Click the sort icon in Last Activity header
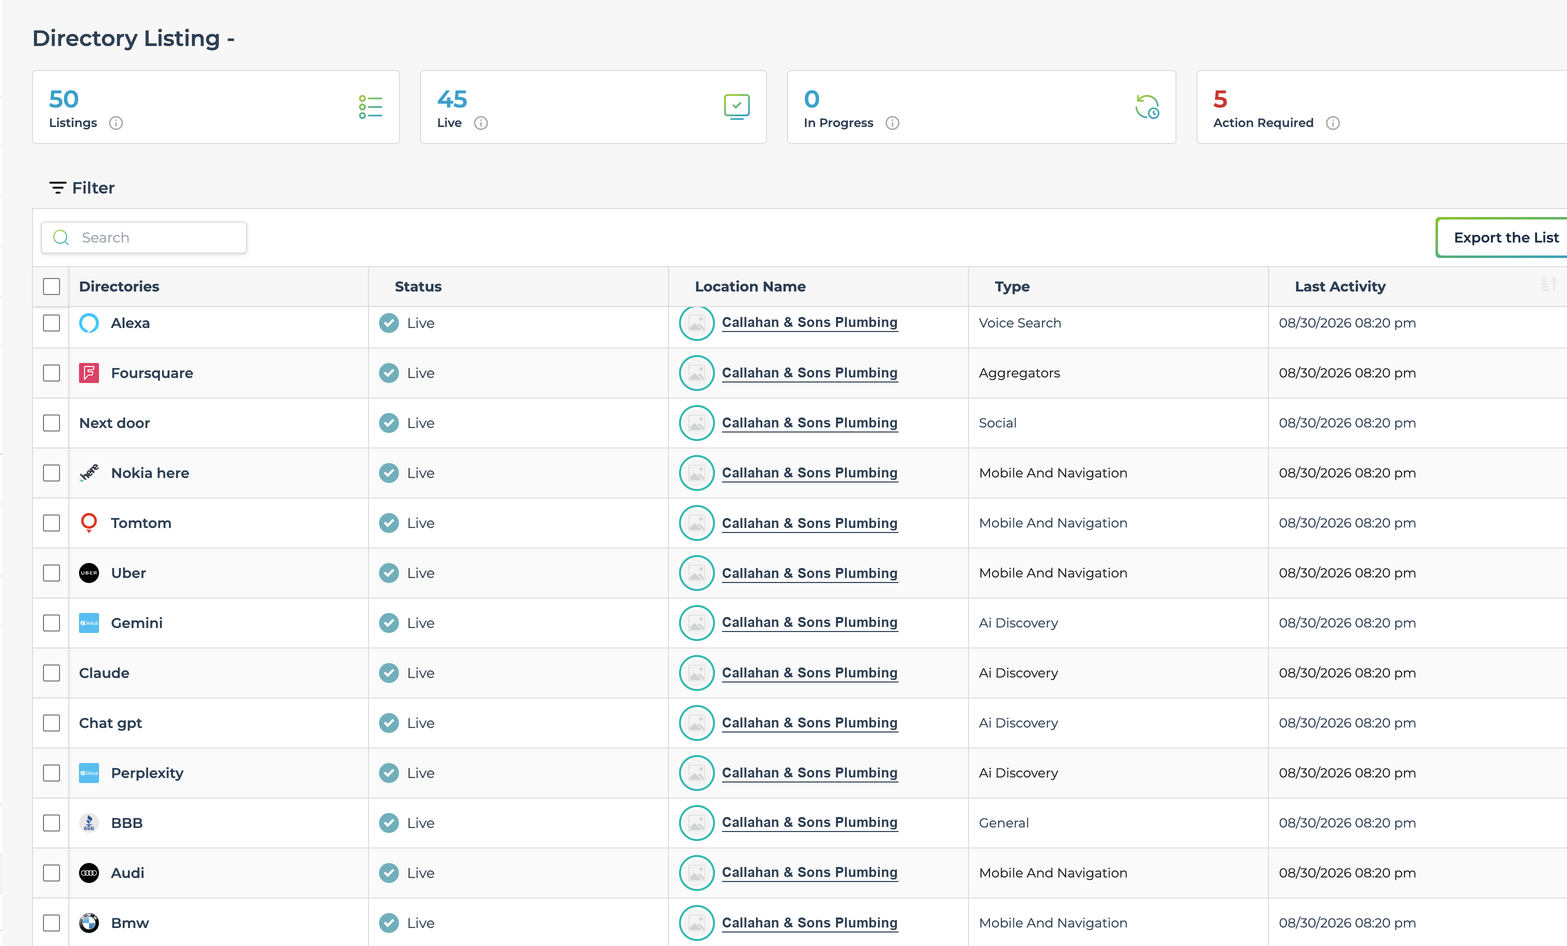This screenshot has width=1567, height=946. [x=1549, y=285]
